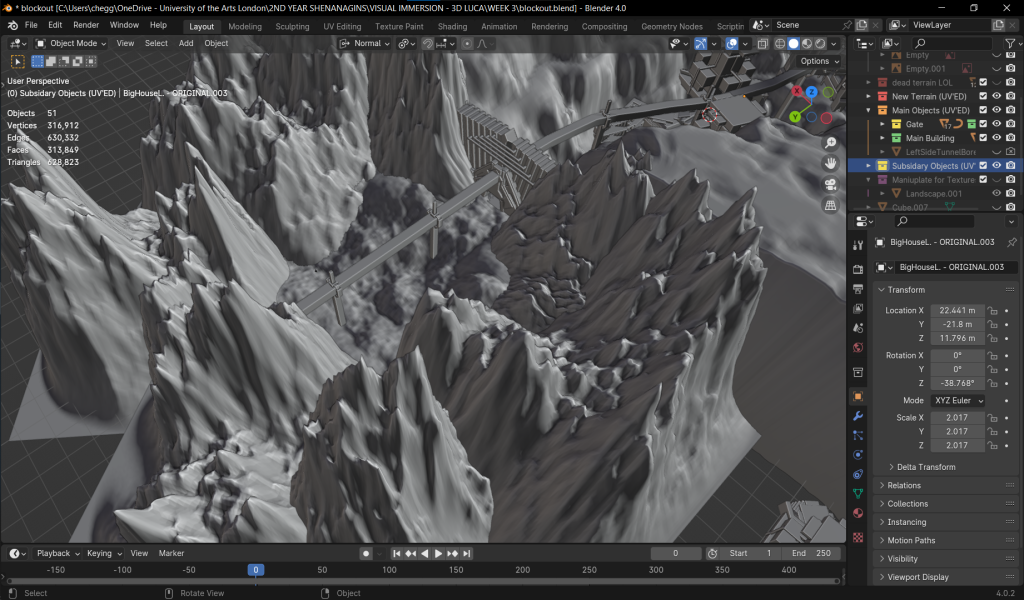The image size is (1024, 600).
Task: Open the Object properties tab
Action: tap(858, 396)
